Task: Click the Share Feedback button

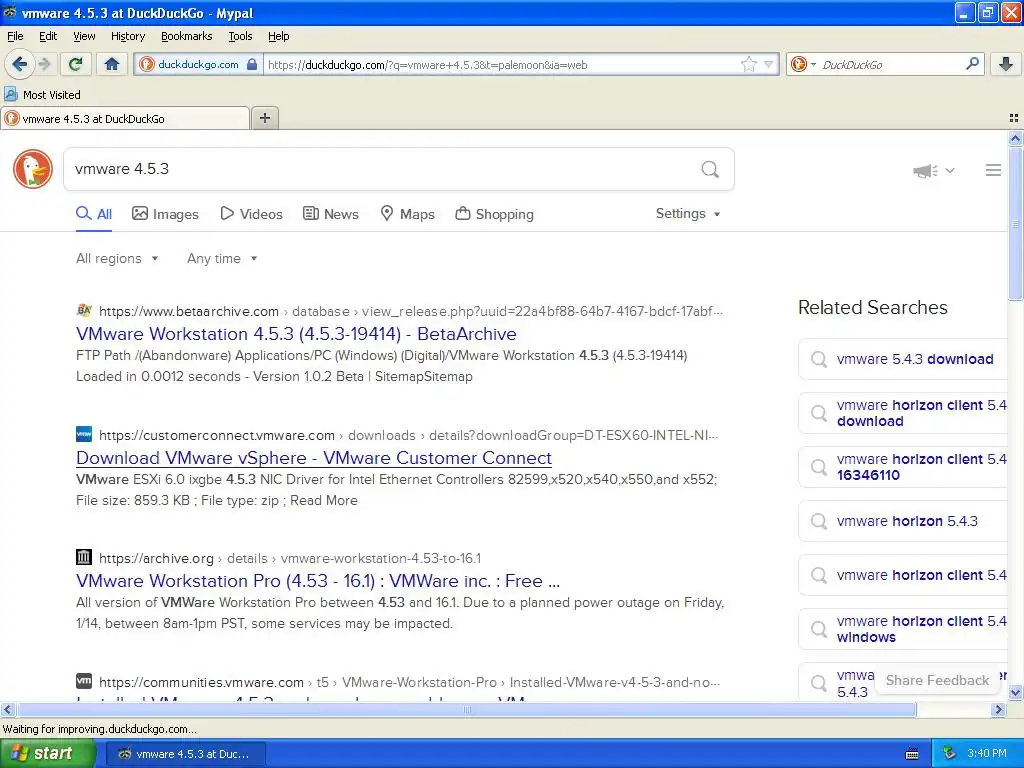Action: coord(937,680)
